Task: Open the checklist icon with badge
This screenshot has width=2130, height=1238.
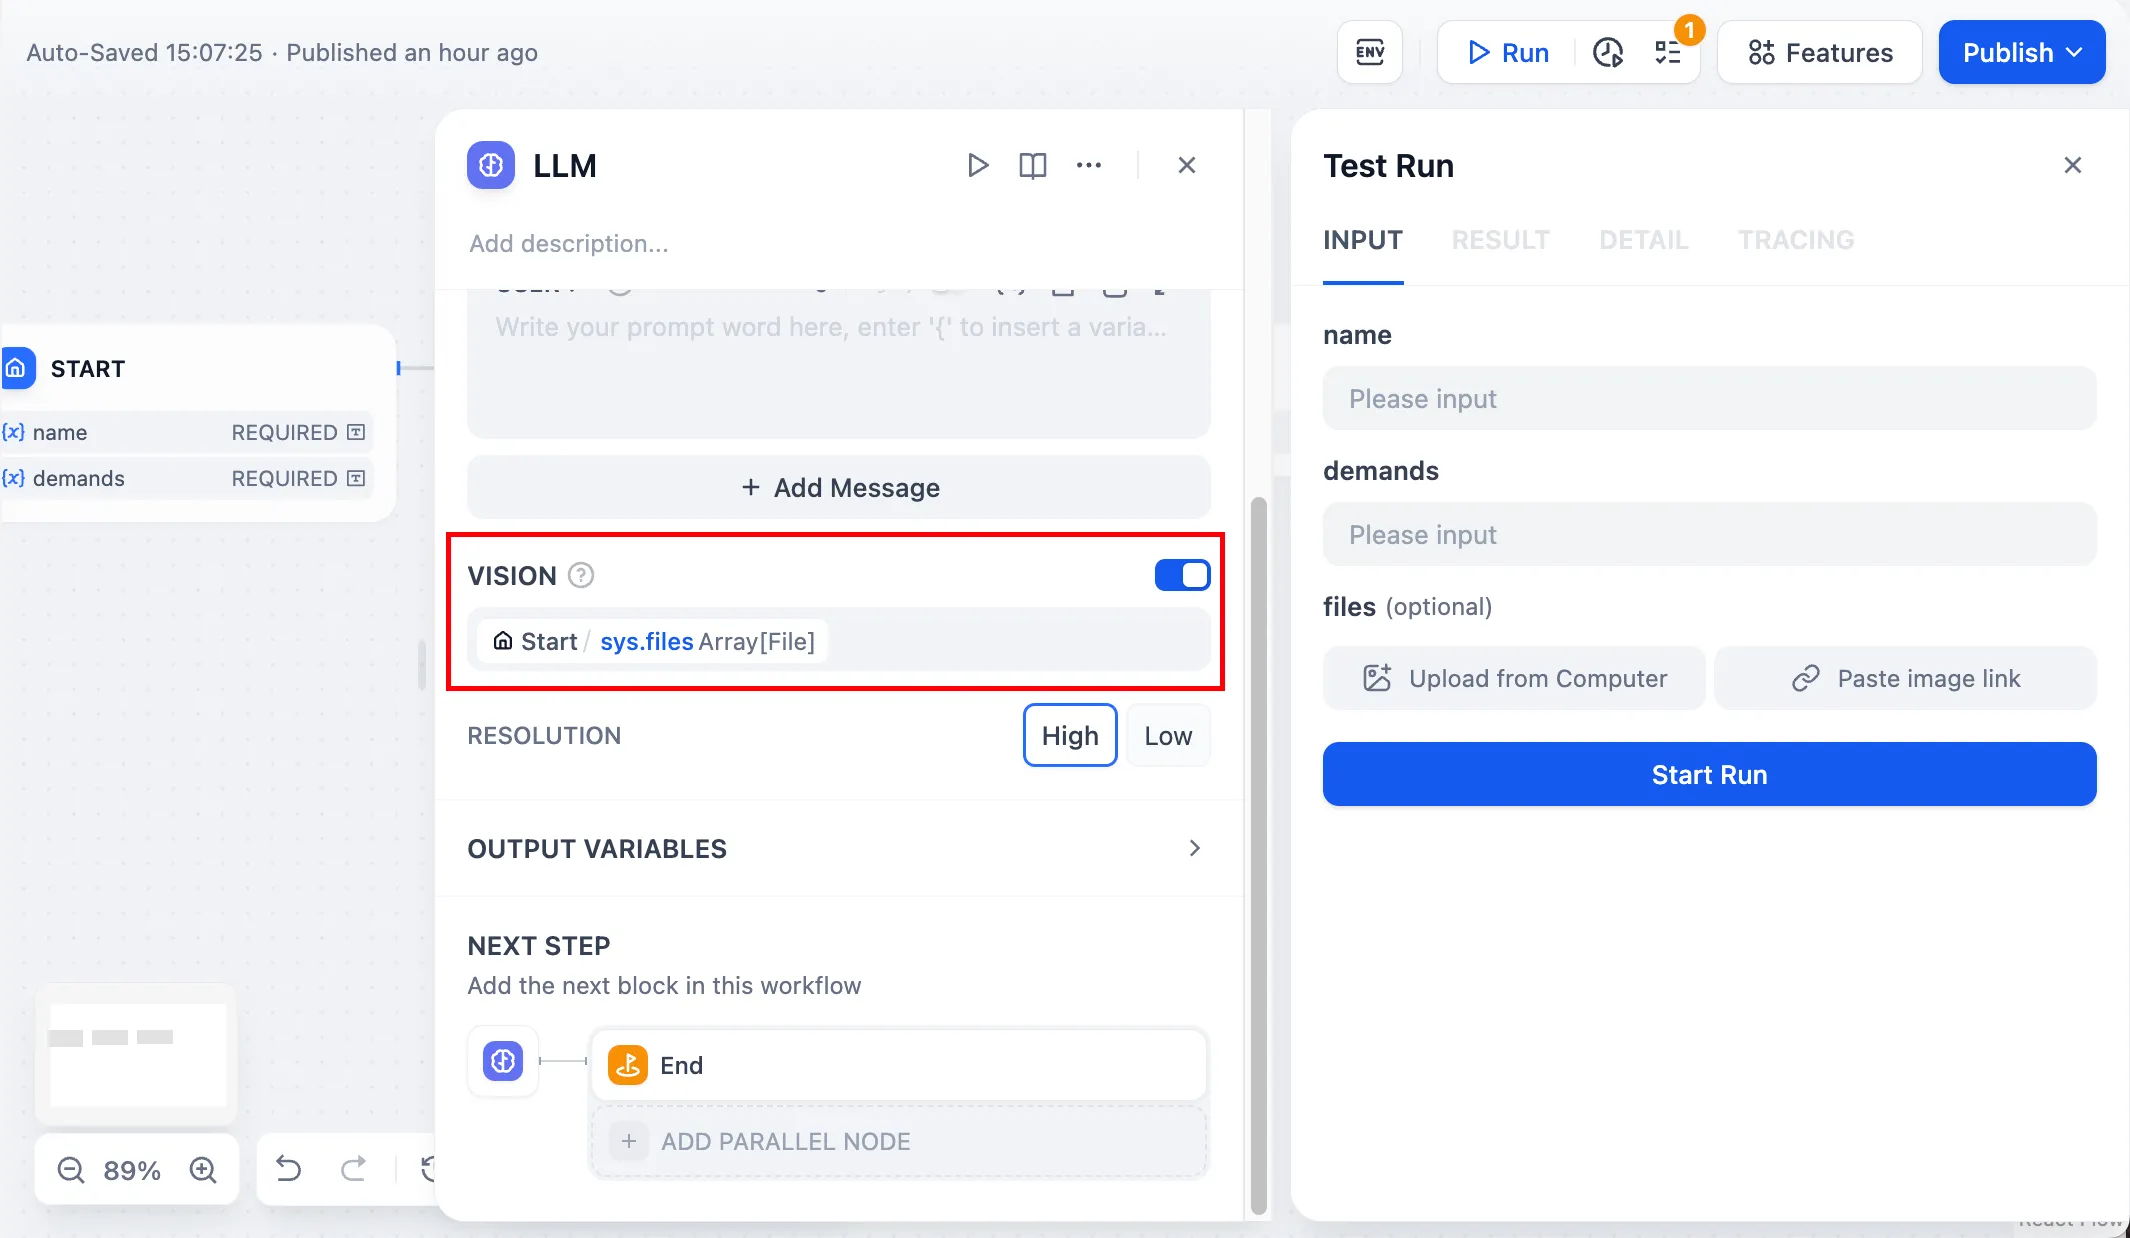Action: pos(1668,52)
